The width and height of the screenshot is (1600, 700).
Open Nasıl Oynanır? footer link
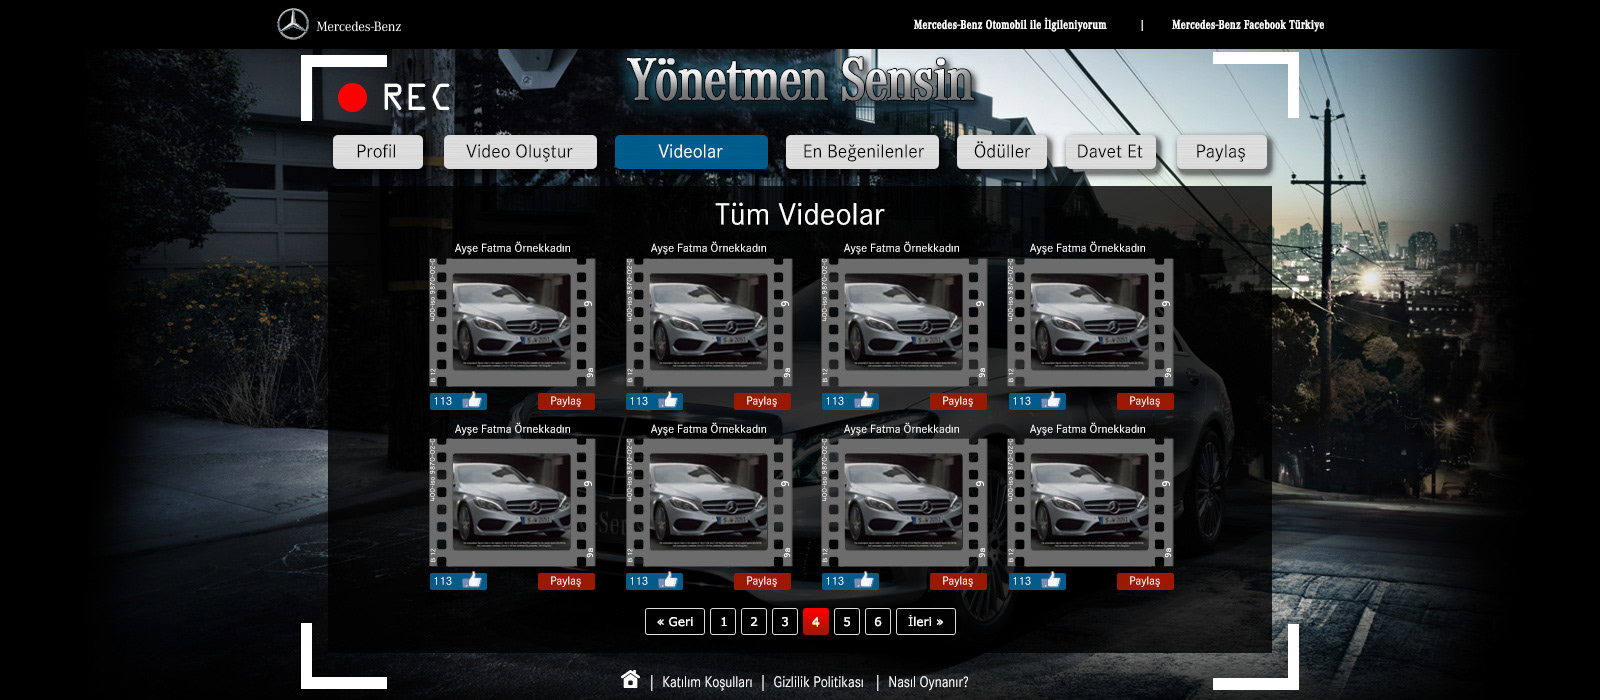point(928,682)
